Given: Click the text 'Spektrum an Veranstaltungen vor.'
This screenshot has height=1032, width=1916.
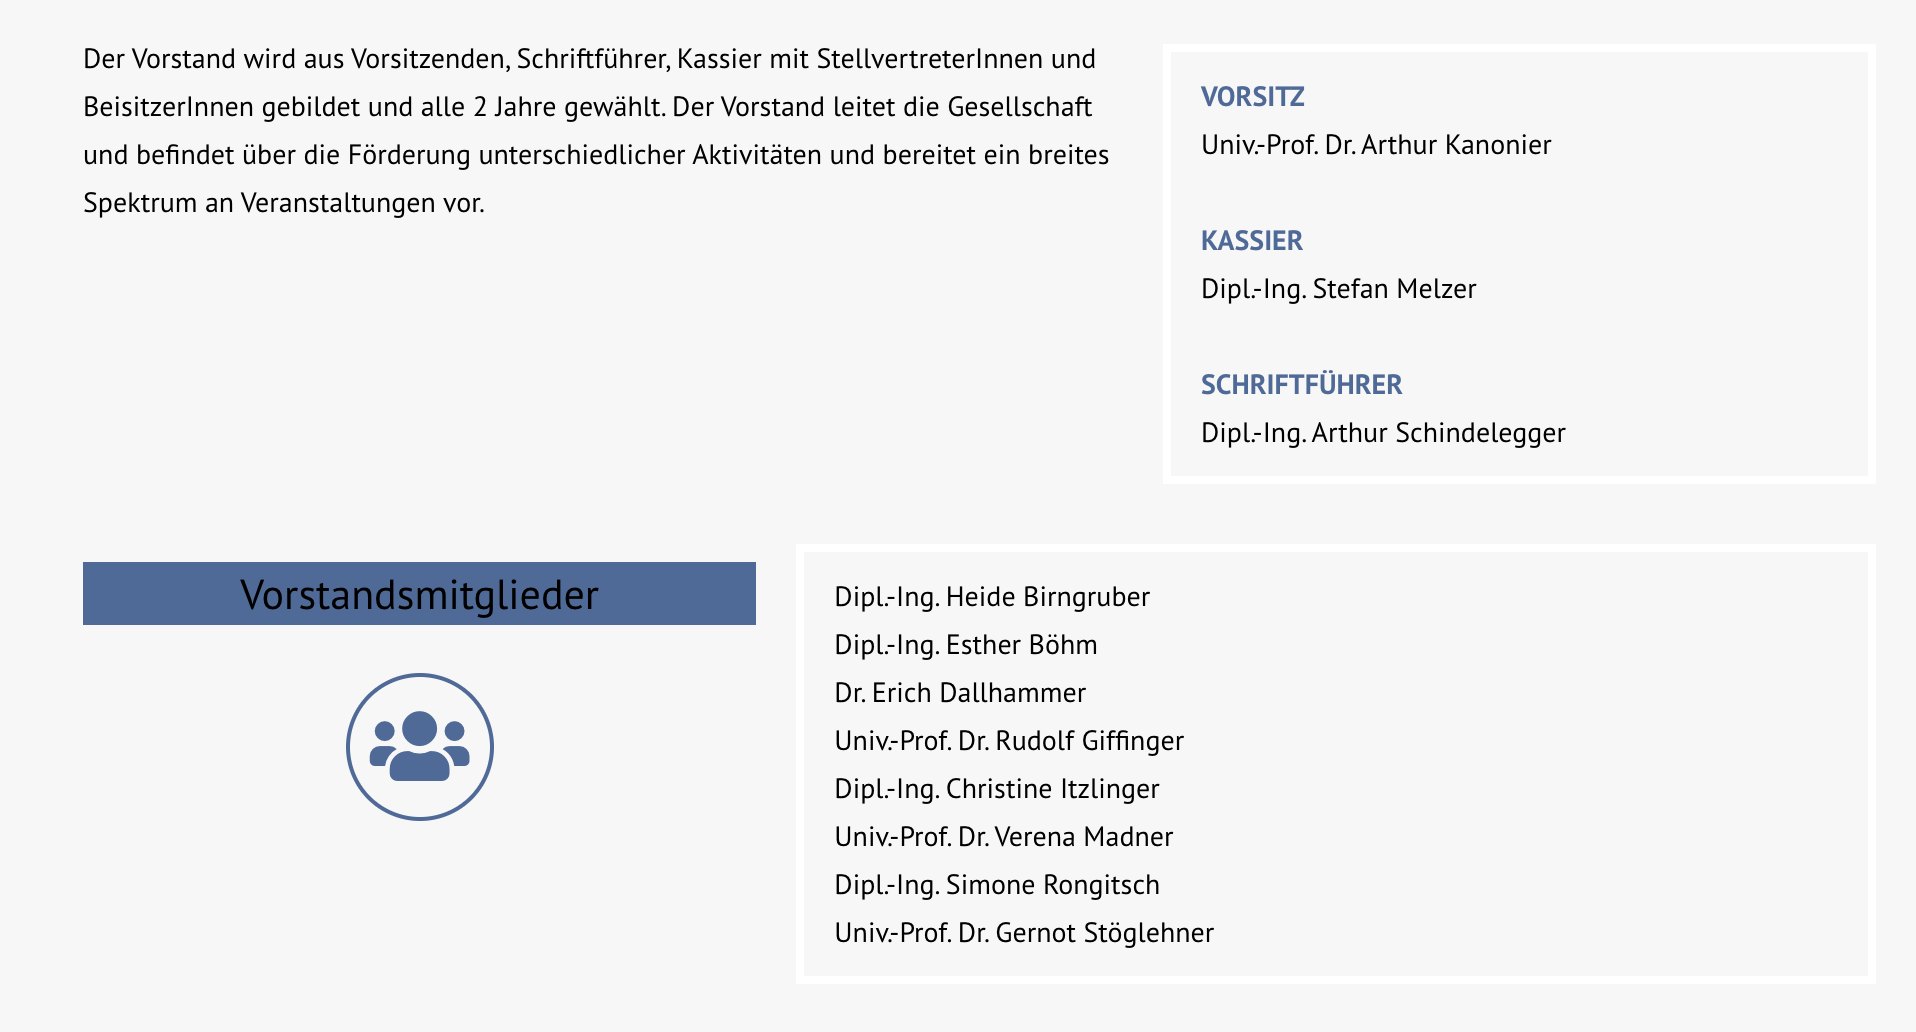Looking at the screenshot, I should pyautogui.click(x=284, y=203).
